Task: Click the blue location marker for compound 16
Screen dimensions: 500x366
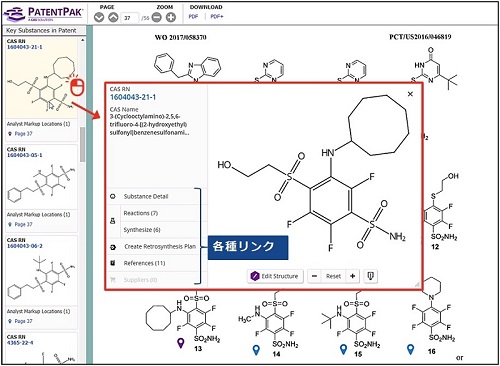Action: point(411,349)
